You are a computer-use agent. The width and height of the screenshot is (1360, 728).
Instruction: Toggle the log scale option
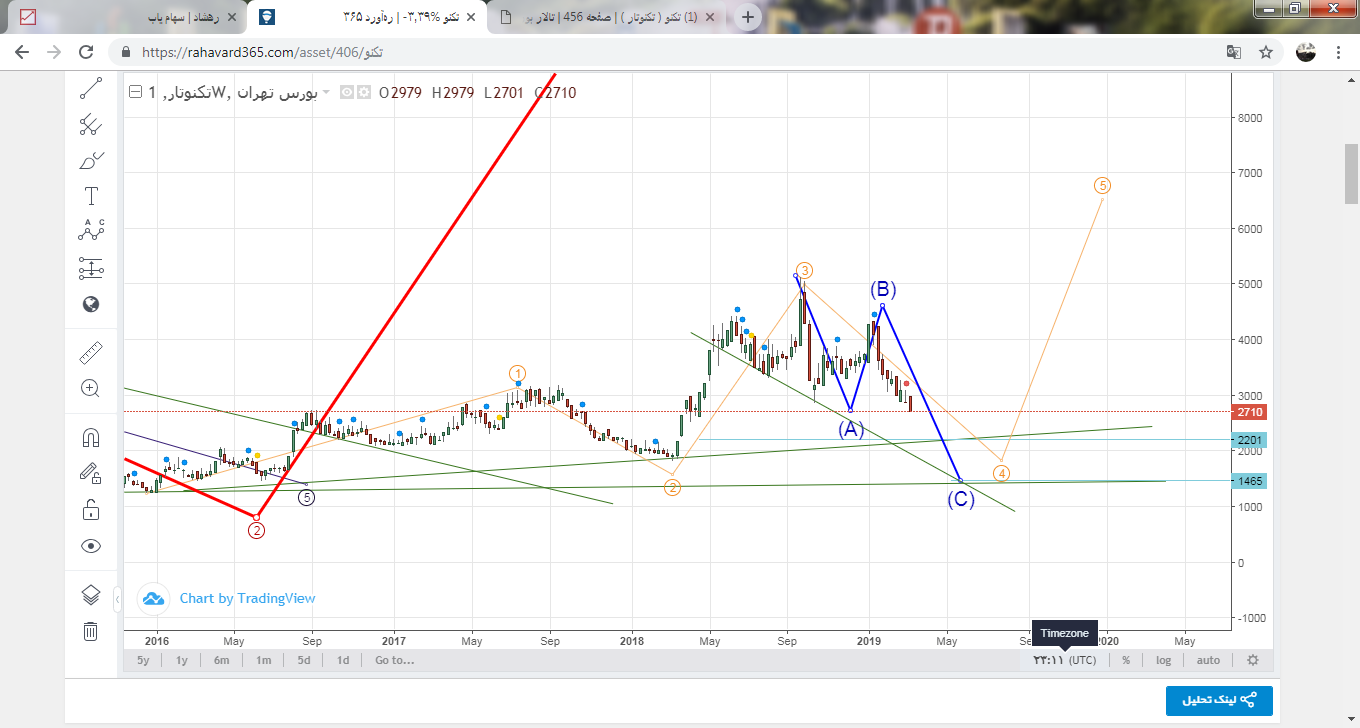coord(1163,660)
